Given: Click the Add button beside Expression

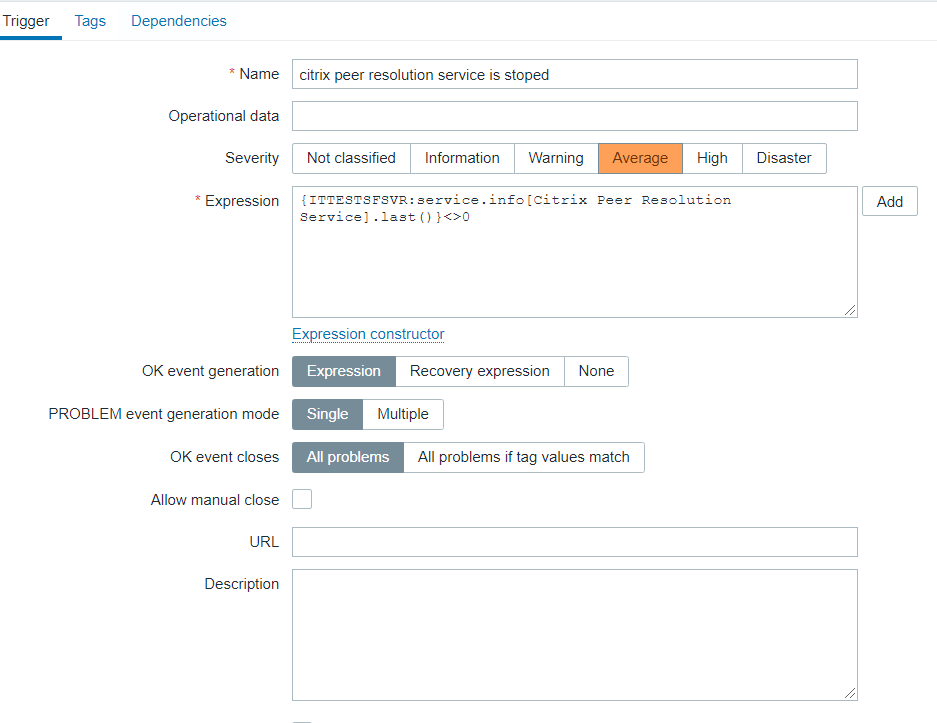Looking at the screenshot, I should tap(889, 201).
